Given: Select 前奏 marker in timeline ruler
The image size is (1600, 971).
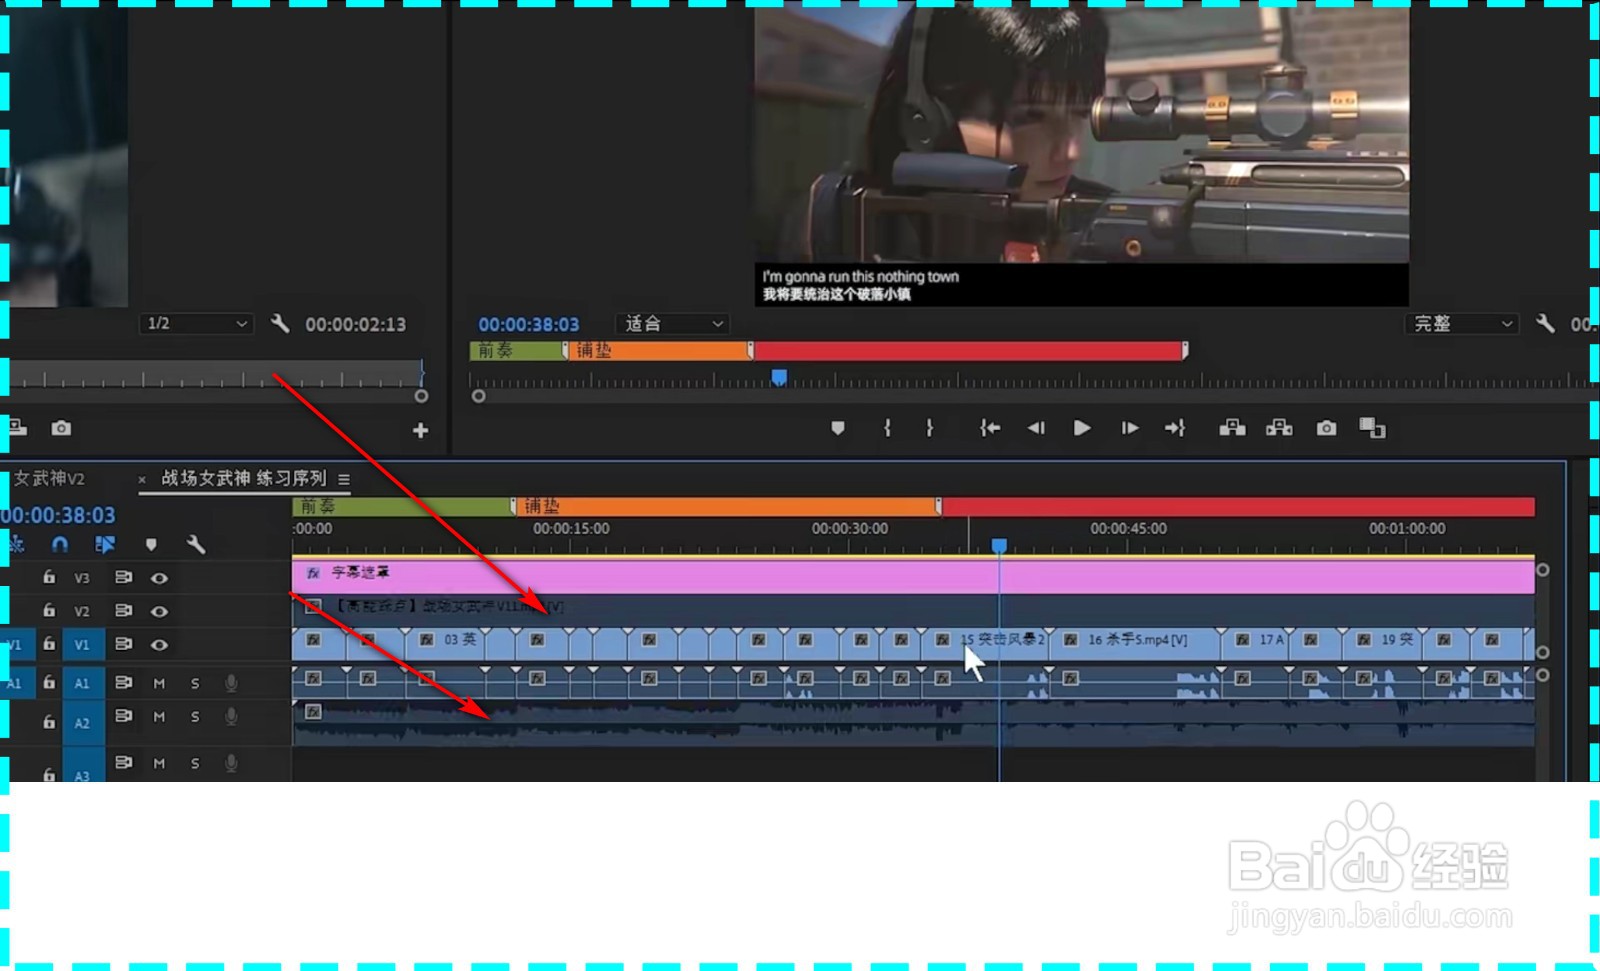Looking at the screenshot, I should (403, 506).
